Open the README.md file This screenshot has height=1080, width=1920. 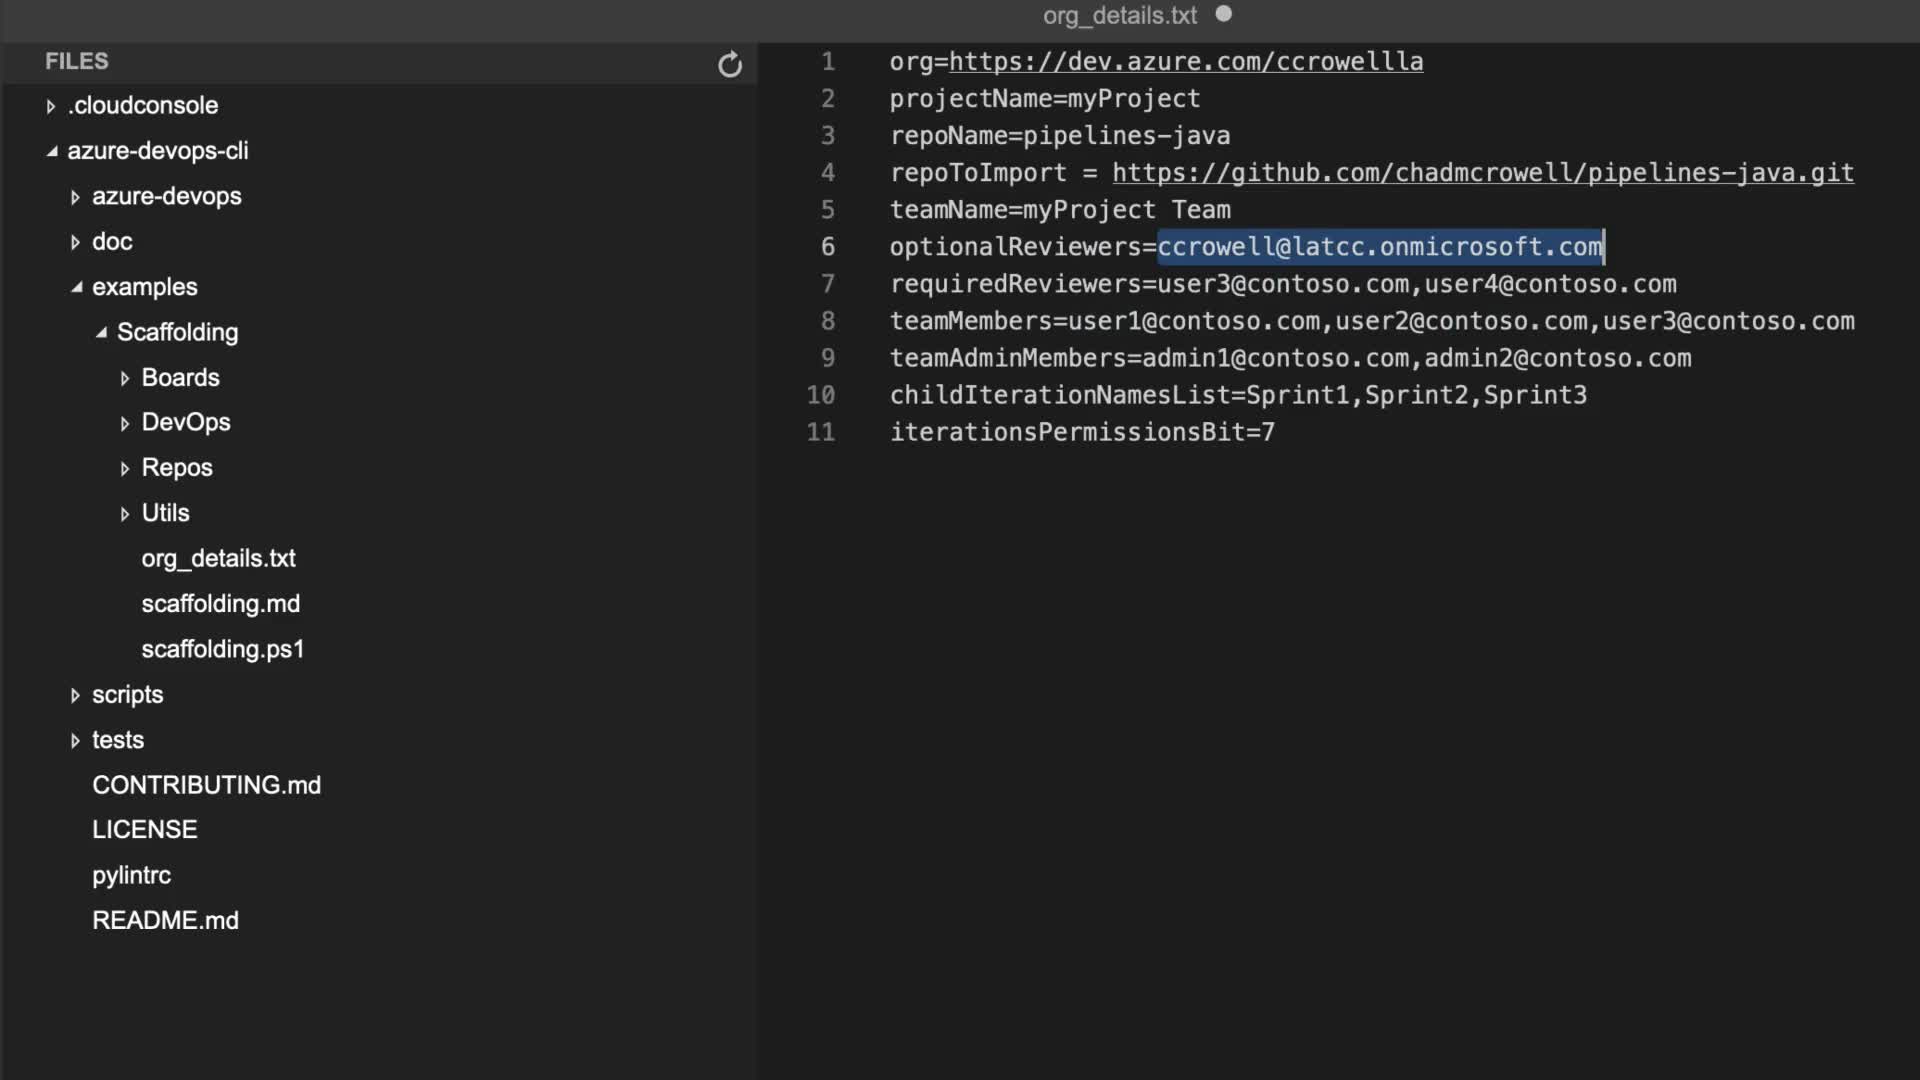point(165,920)
